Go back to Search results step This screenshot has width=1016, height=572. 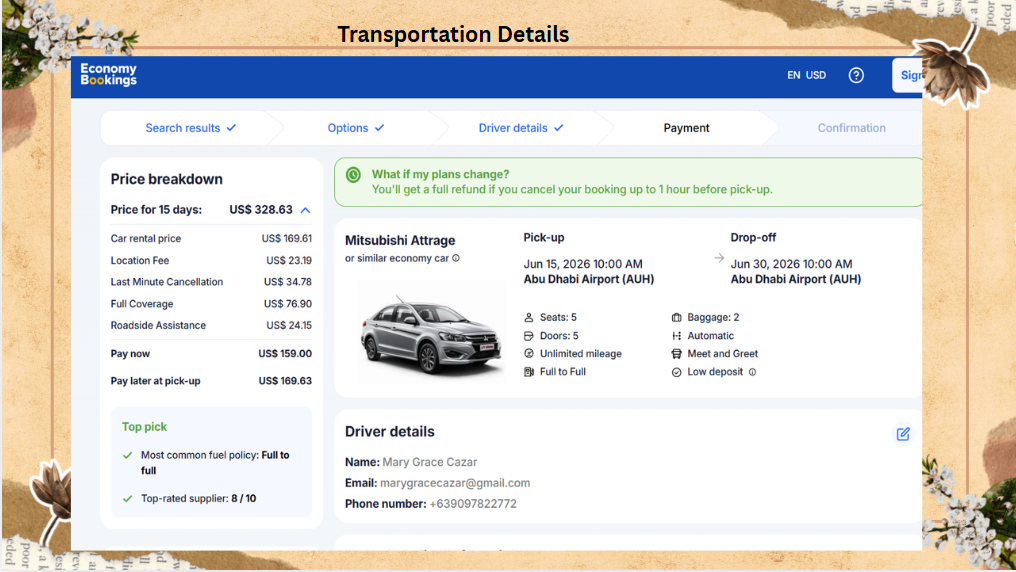coord(190,128)
